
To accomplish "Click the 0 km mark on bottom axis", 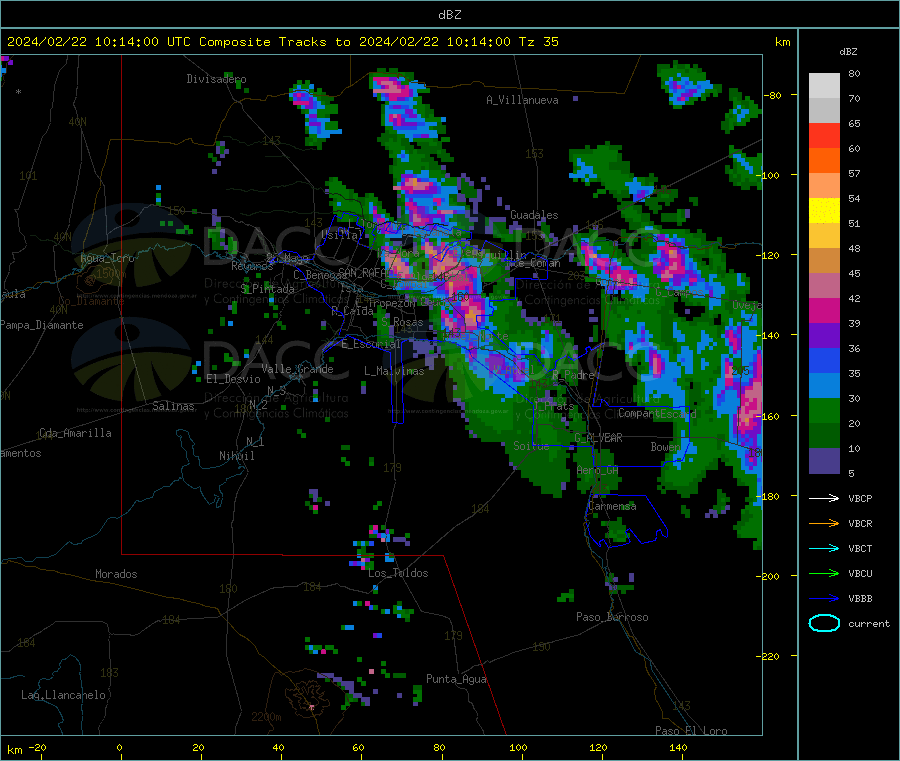I will (x=119, y=747).
